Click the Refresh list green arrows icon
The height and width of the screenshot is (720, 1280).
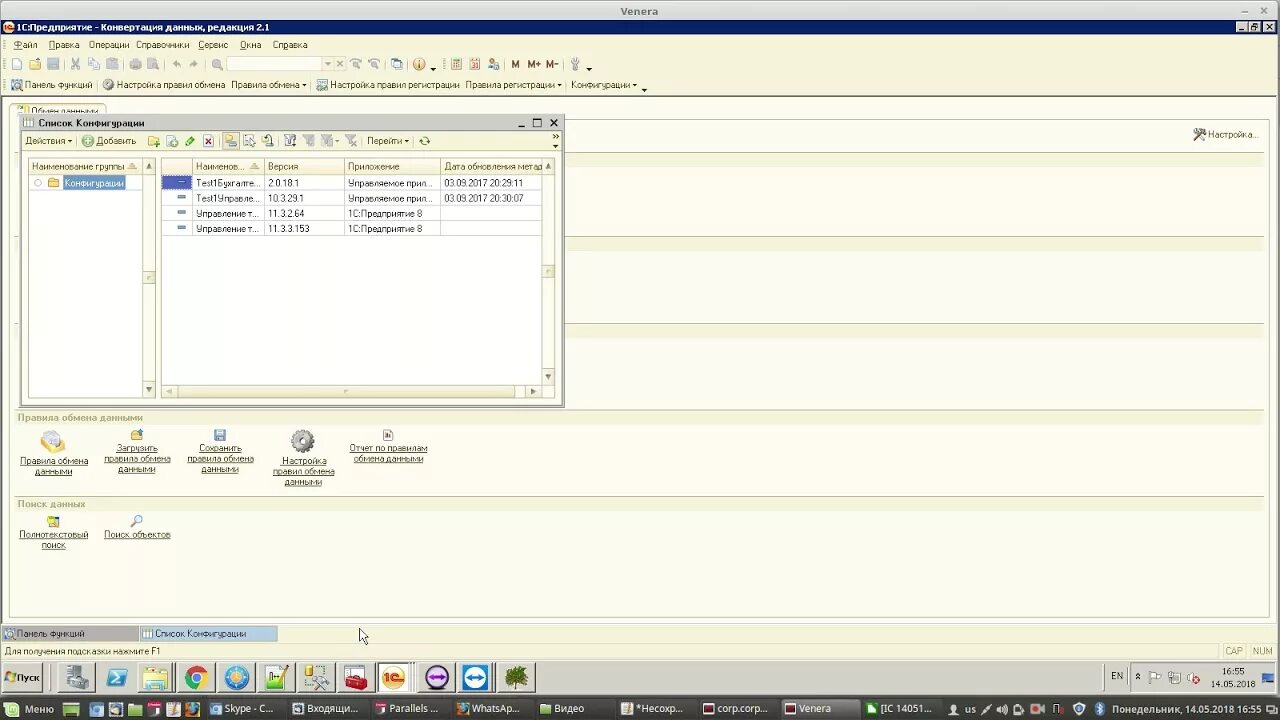coord(425,141)
